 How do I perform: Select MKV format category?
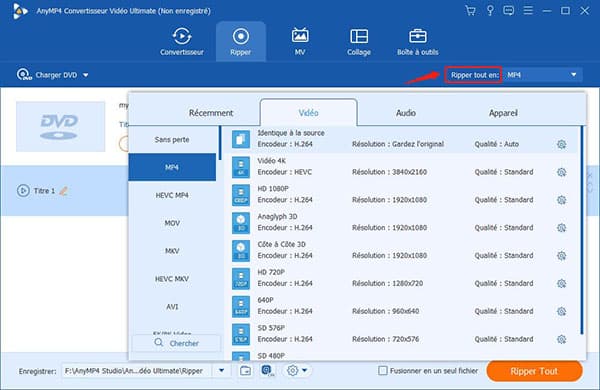click(x=172, y=251)
